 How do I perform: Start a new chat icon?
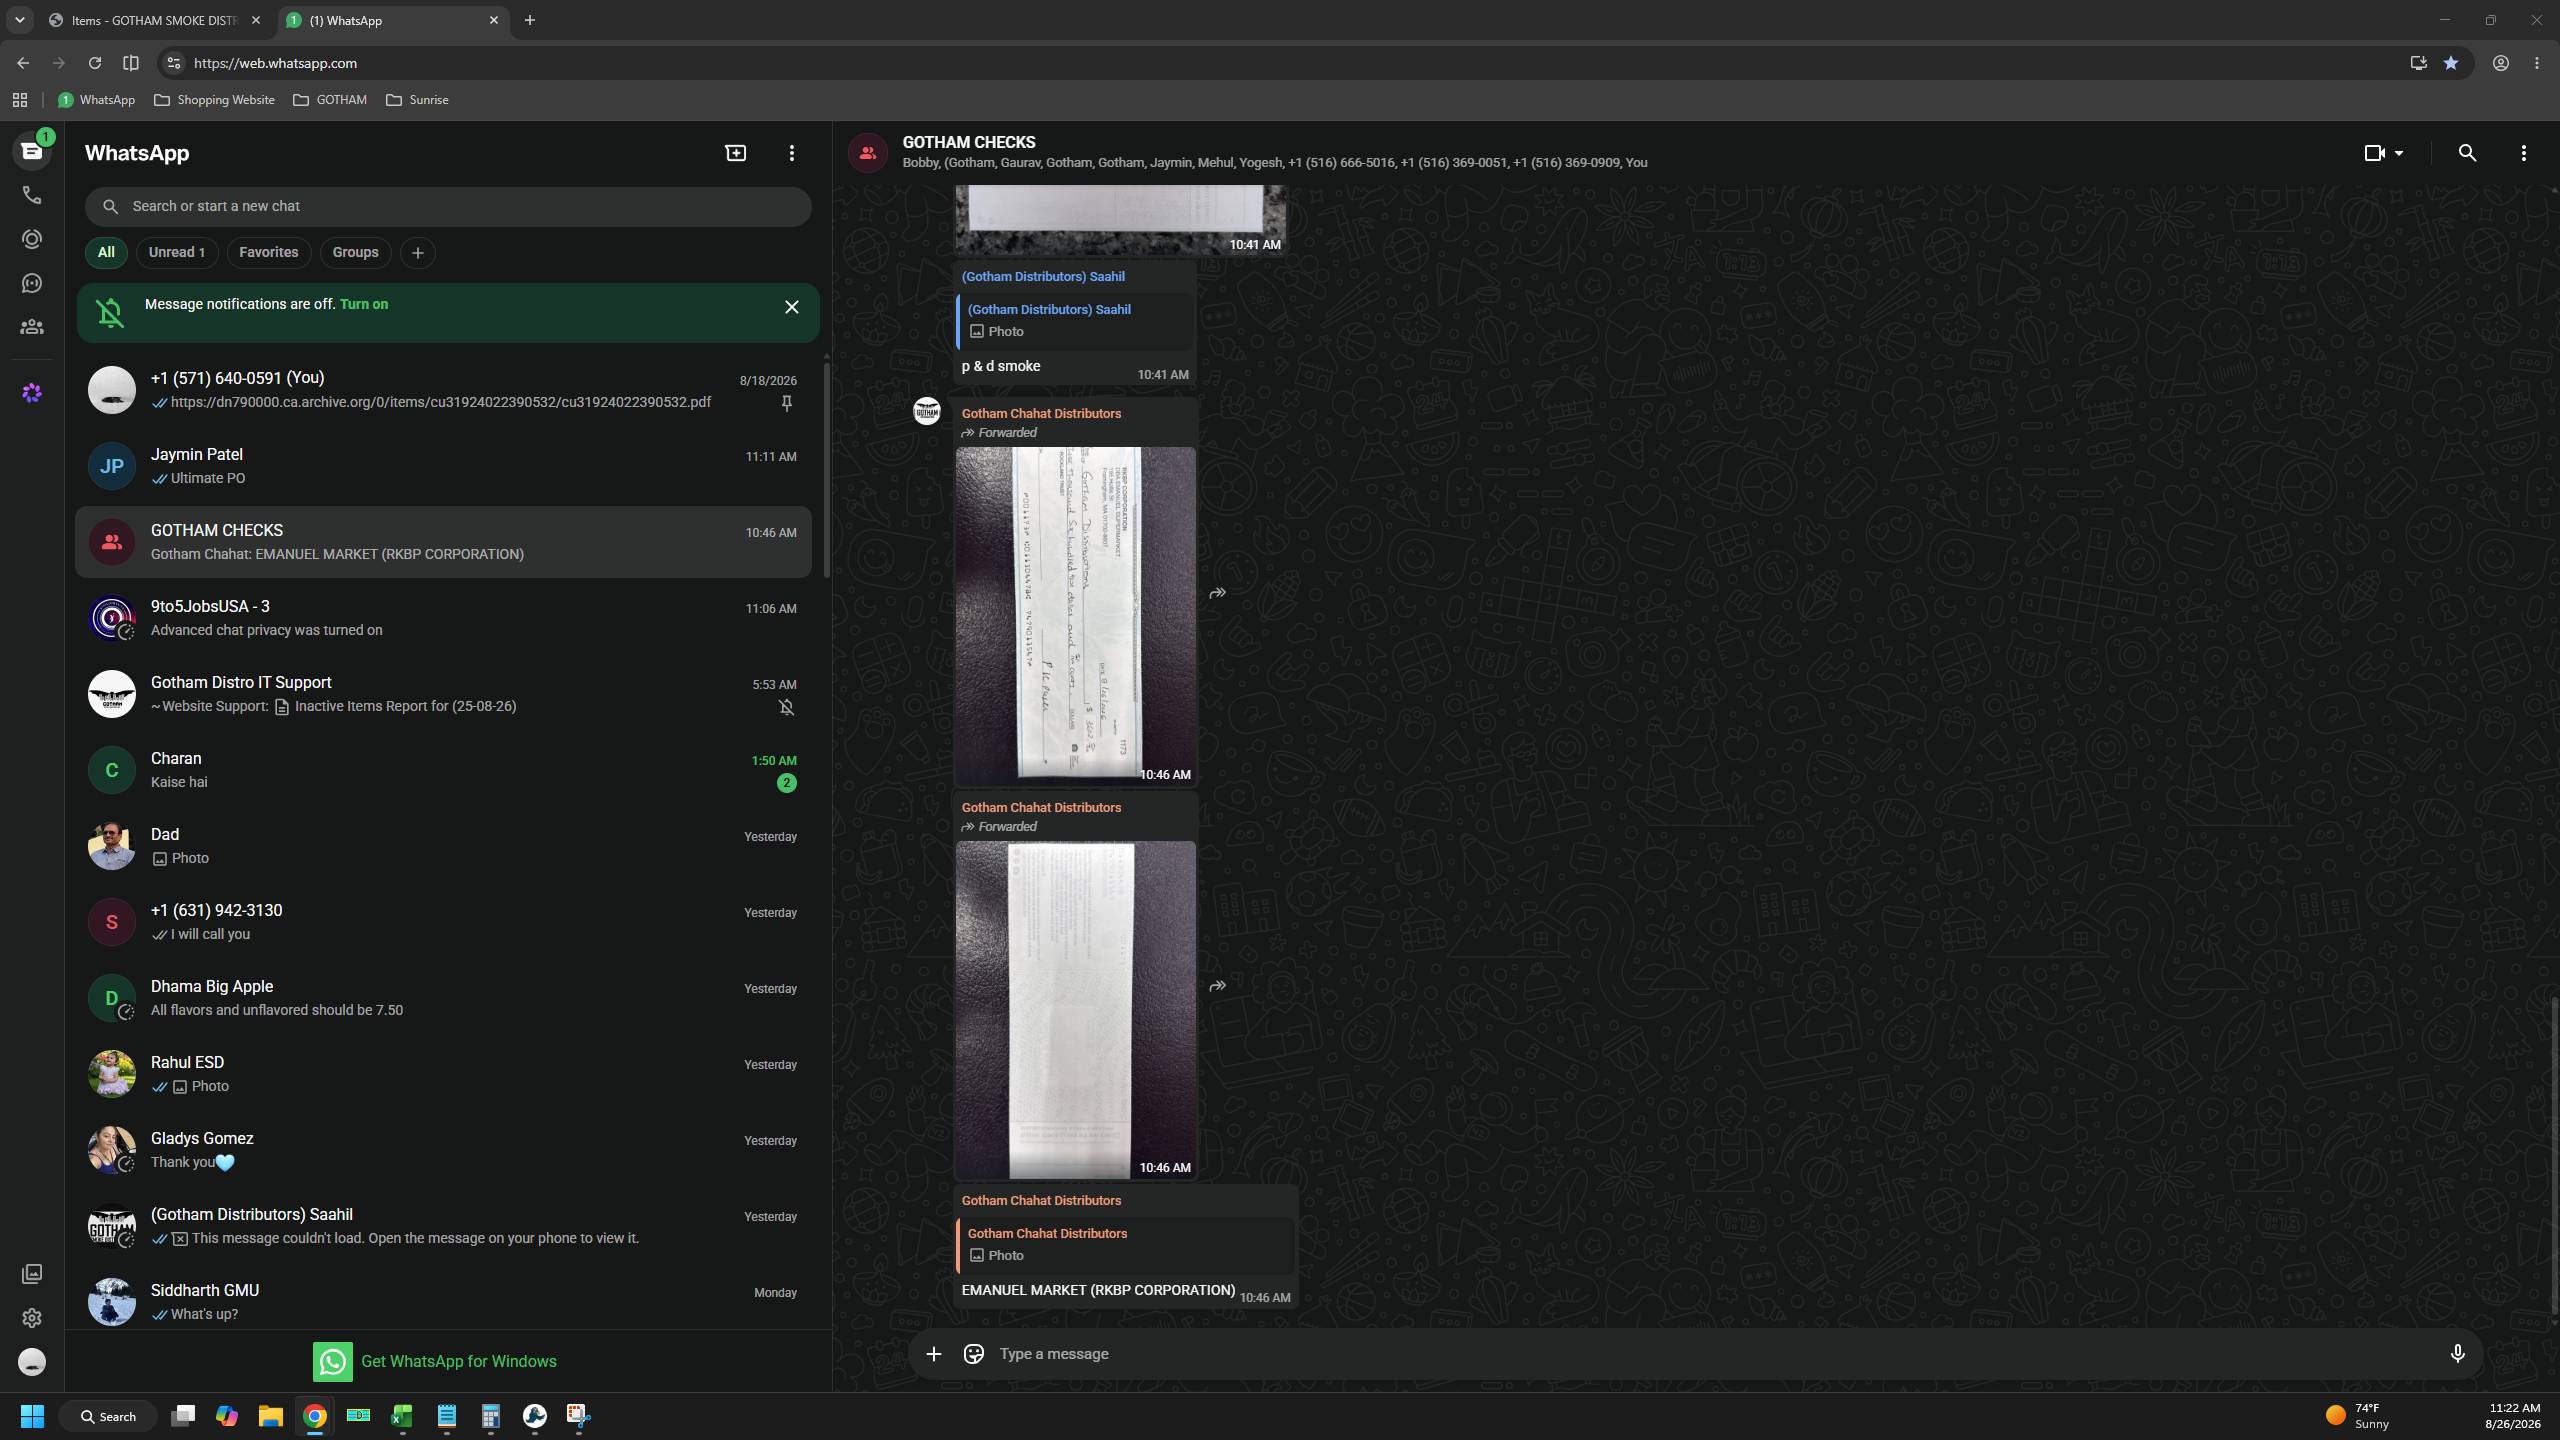tap(736, 153)
